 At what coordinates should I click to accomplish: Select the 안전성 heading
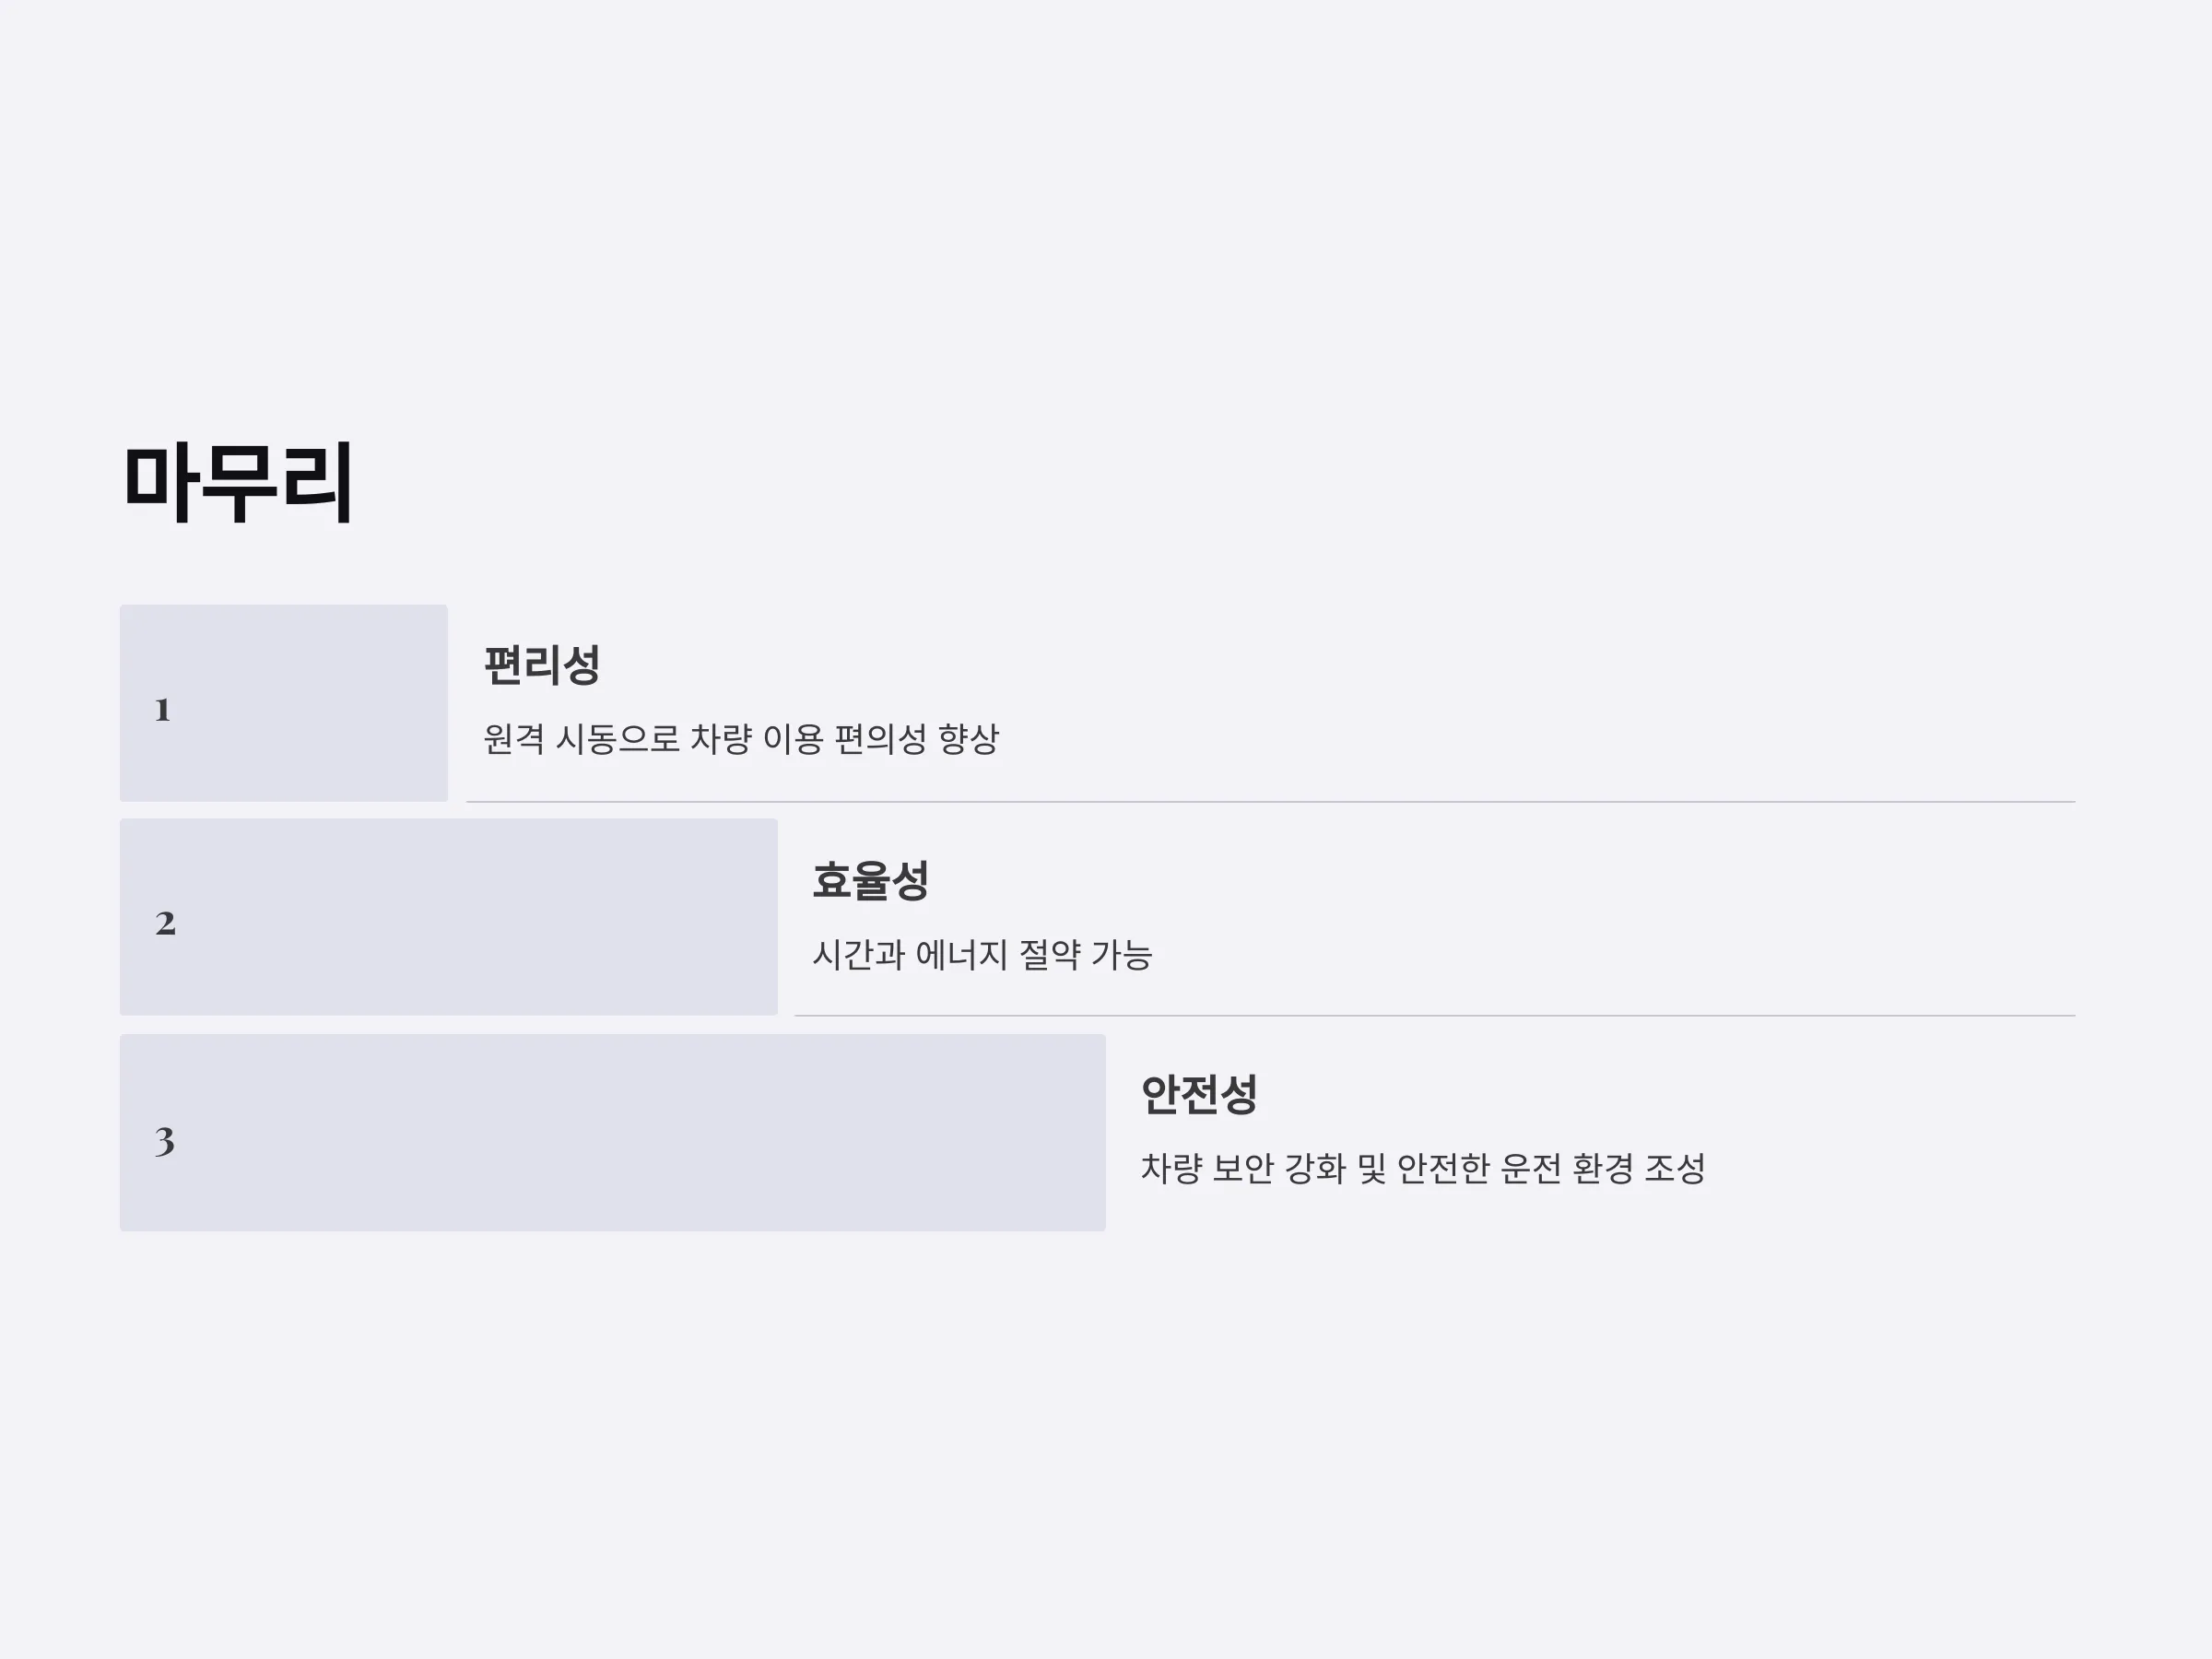pos(1199,1095)
